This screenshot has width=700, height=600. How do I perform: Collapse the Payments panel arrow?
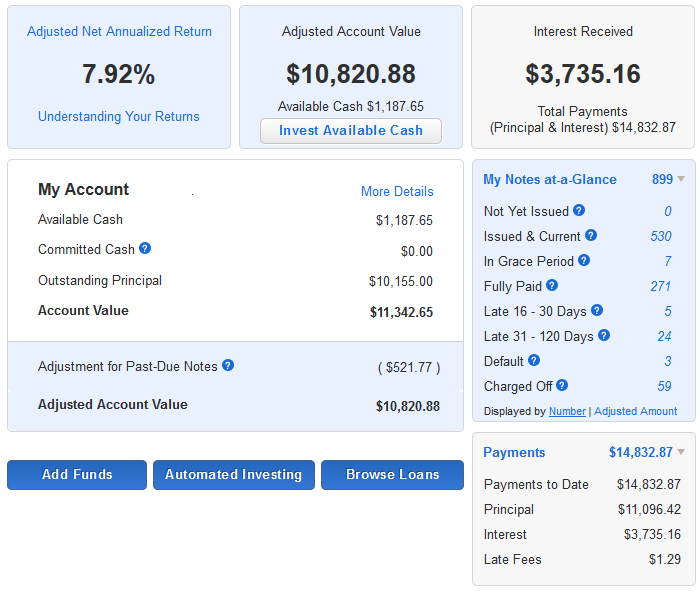tap(681, 452)
